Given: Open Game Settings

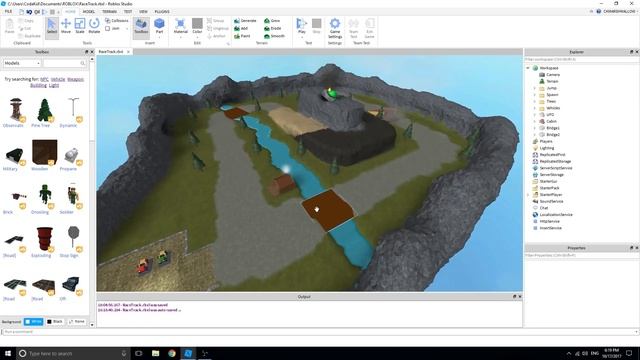Looking at the screenshot, I should click(335, 28).
